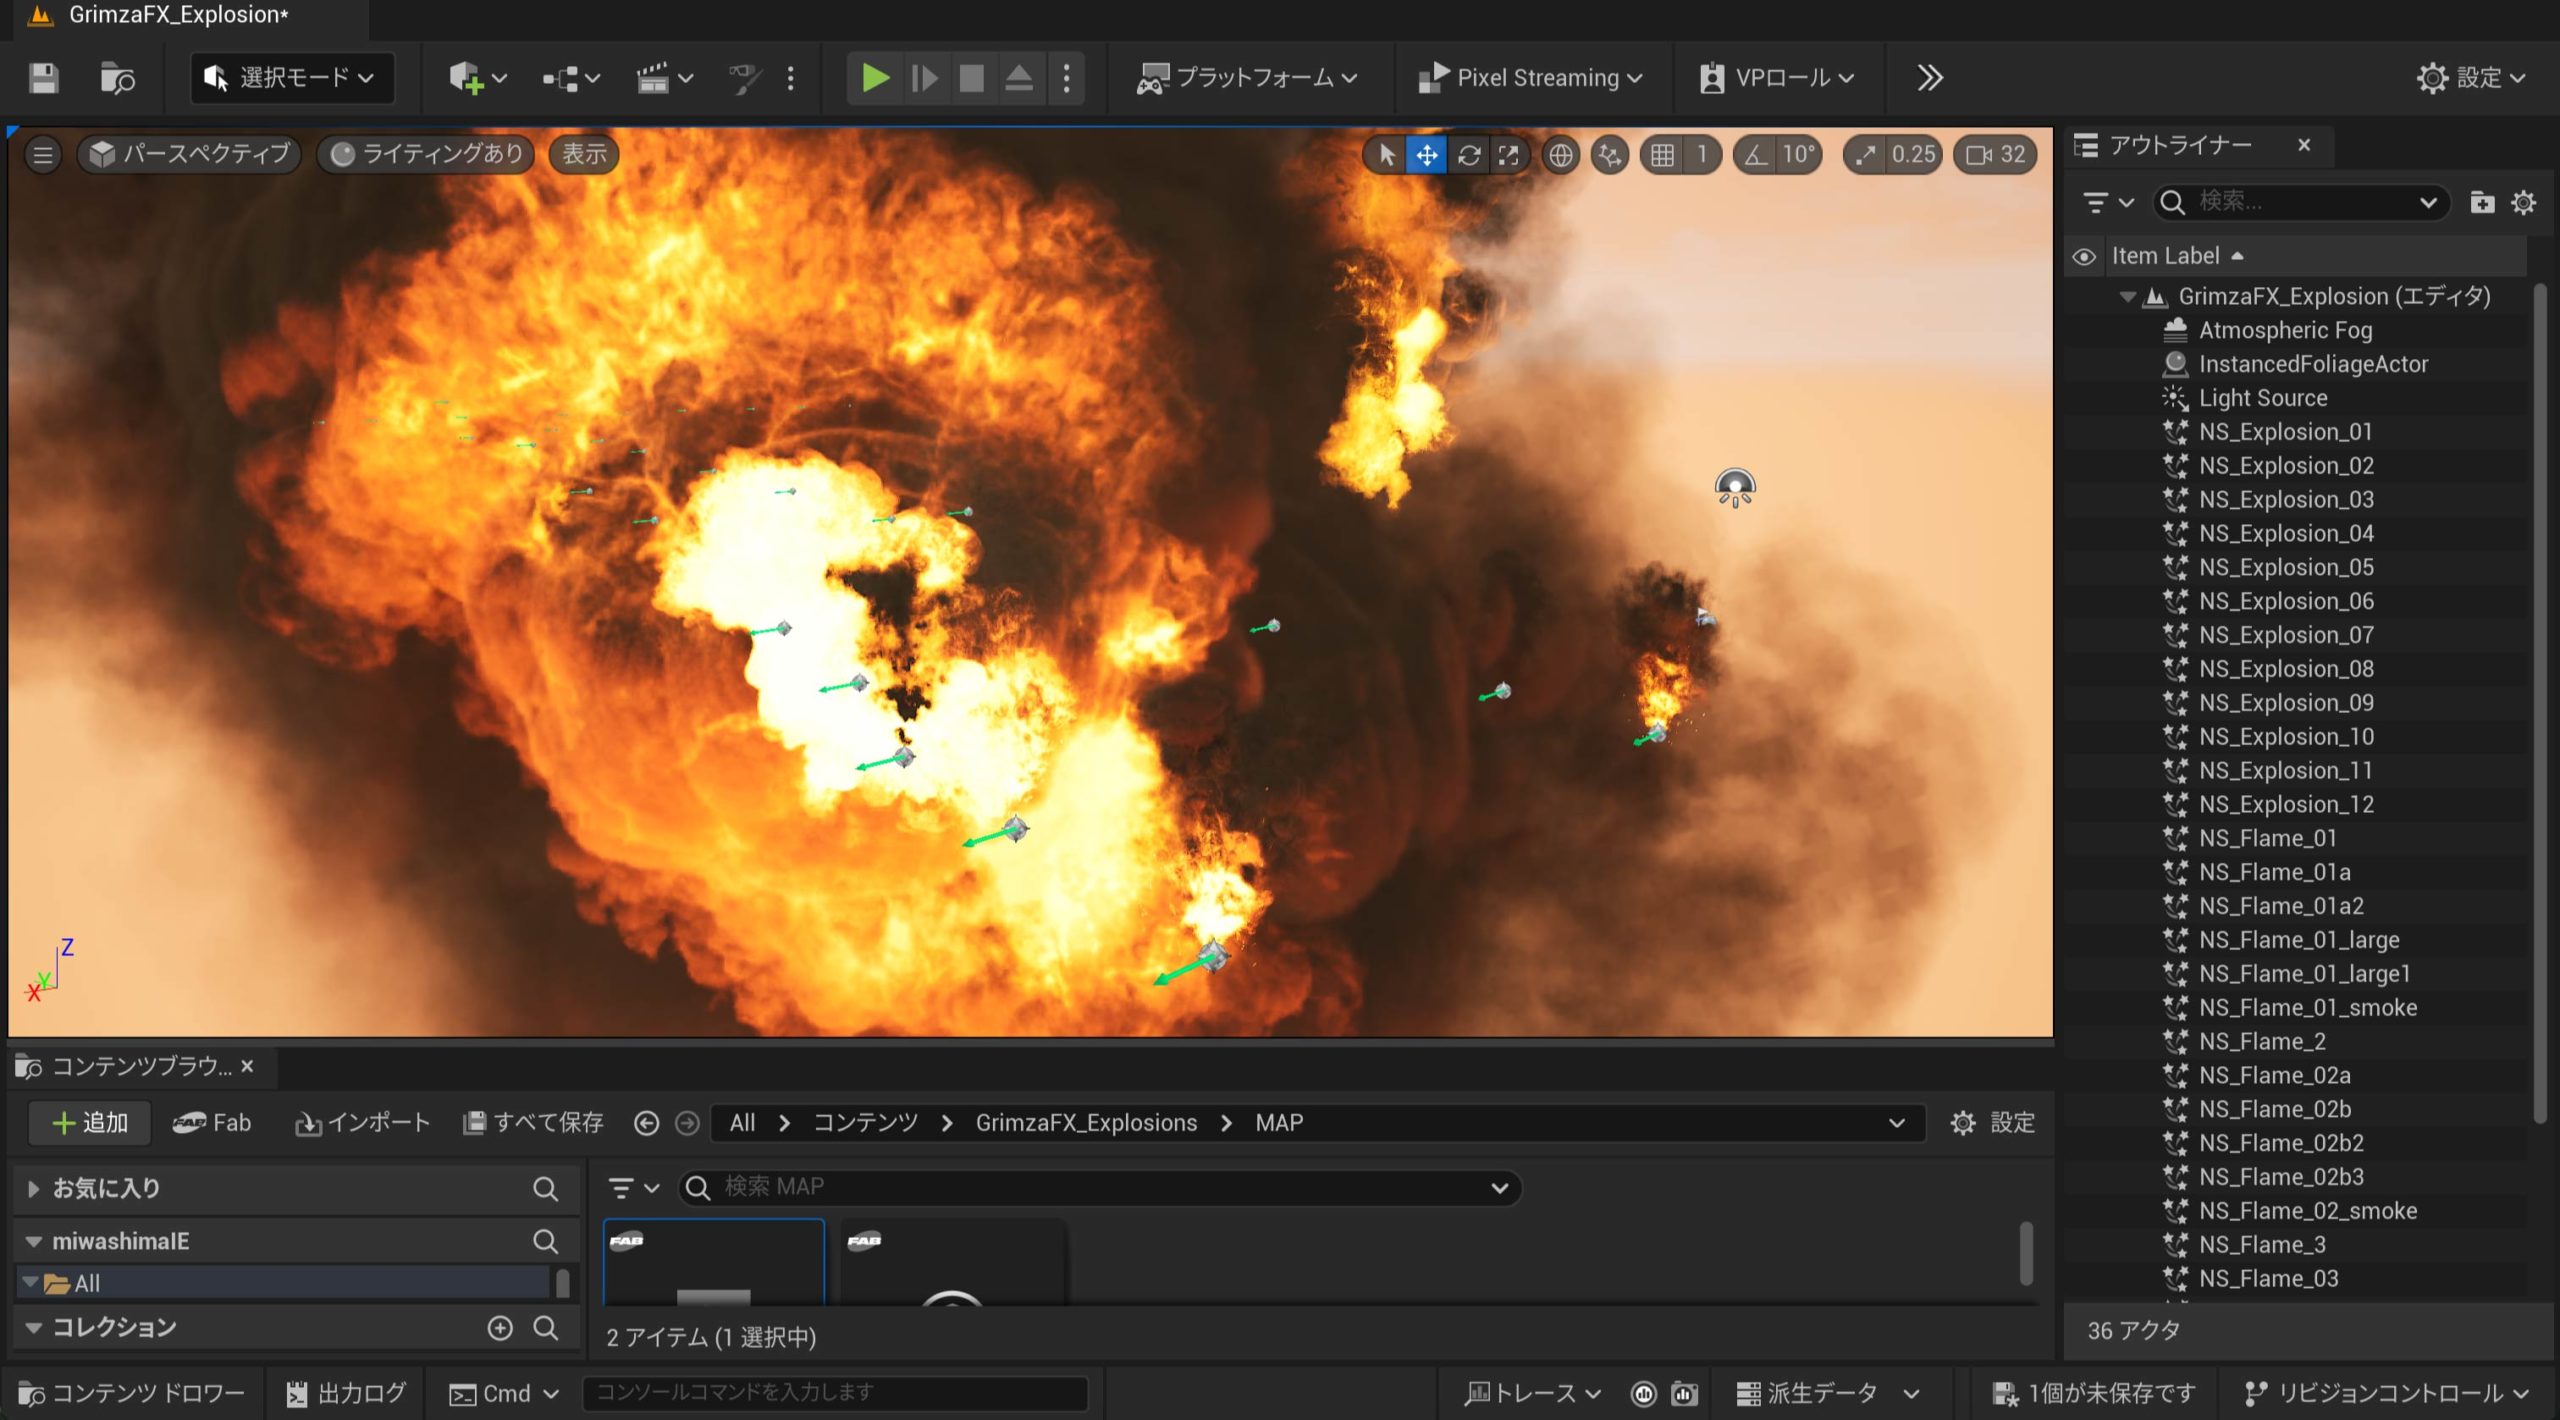Click the green Play button

click(x=875, y=78)
